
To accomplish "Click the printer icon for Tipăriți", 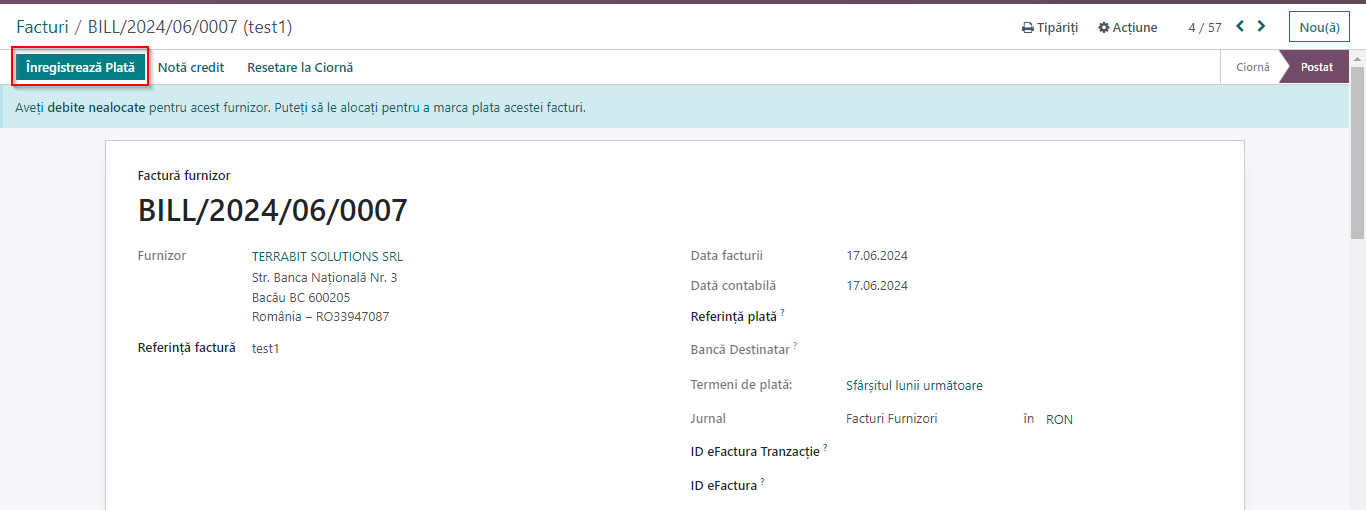I will coord(1027,28).
